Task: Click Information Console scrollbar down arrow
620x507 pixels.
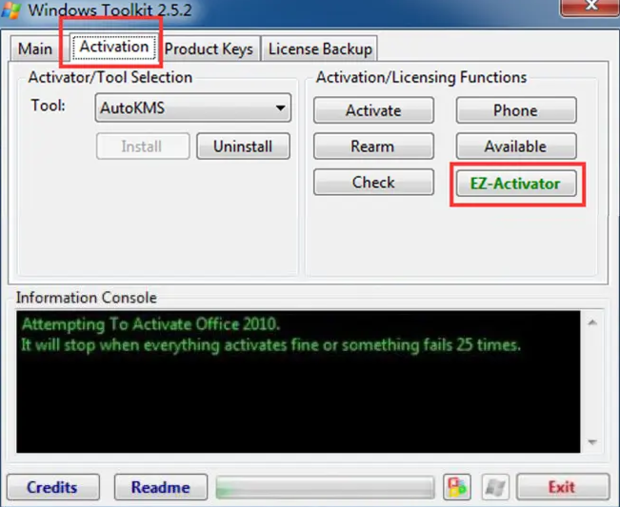Action: [x=592, y=442]
